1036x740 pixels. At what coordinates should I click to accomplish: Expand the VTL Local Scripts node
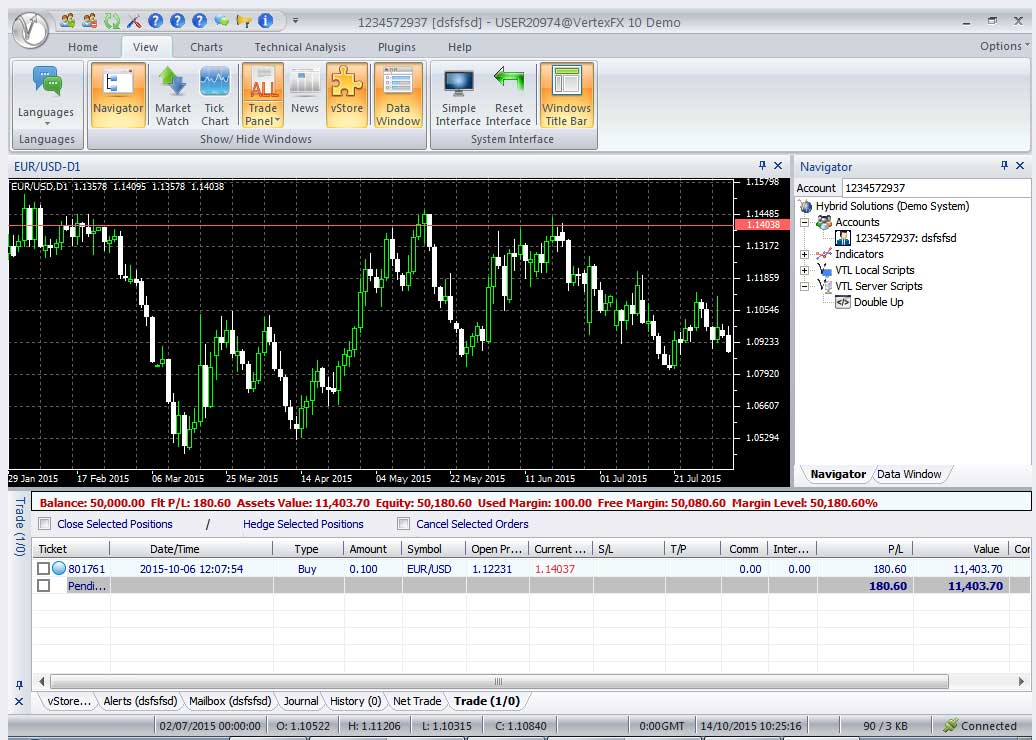[x=805, y=270]
